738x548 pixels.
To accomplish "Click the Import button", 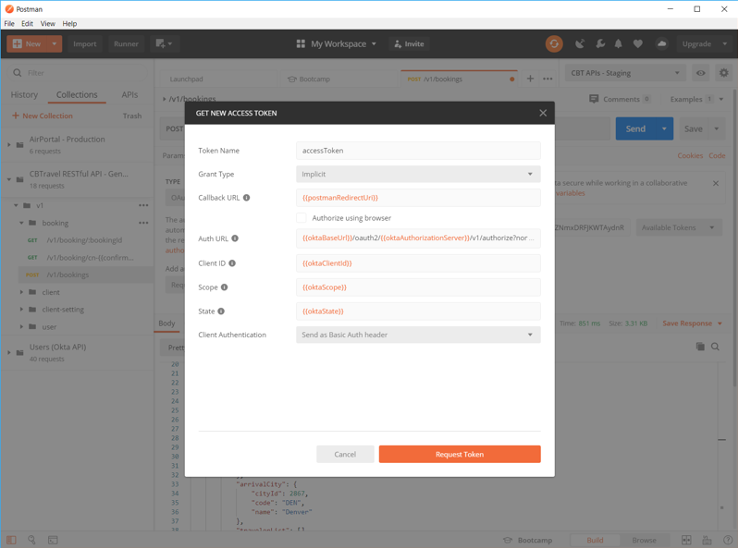I will click(85, 44).
